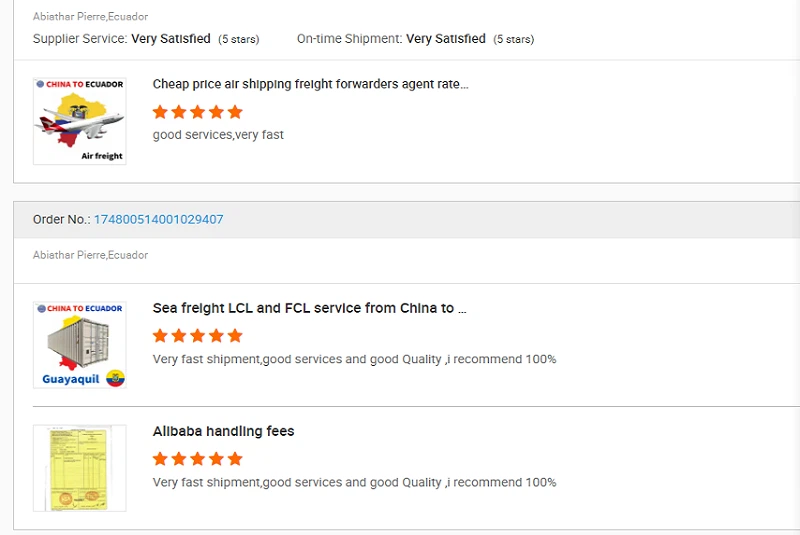The width and height of the screenshot is (800, 535).
Task: Click fourth star of Alibaba handling fees rating
Action: coord(216,458)
